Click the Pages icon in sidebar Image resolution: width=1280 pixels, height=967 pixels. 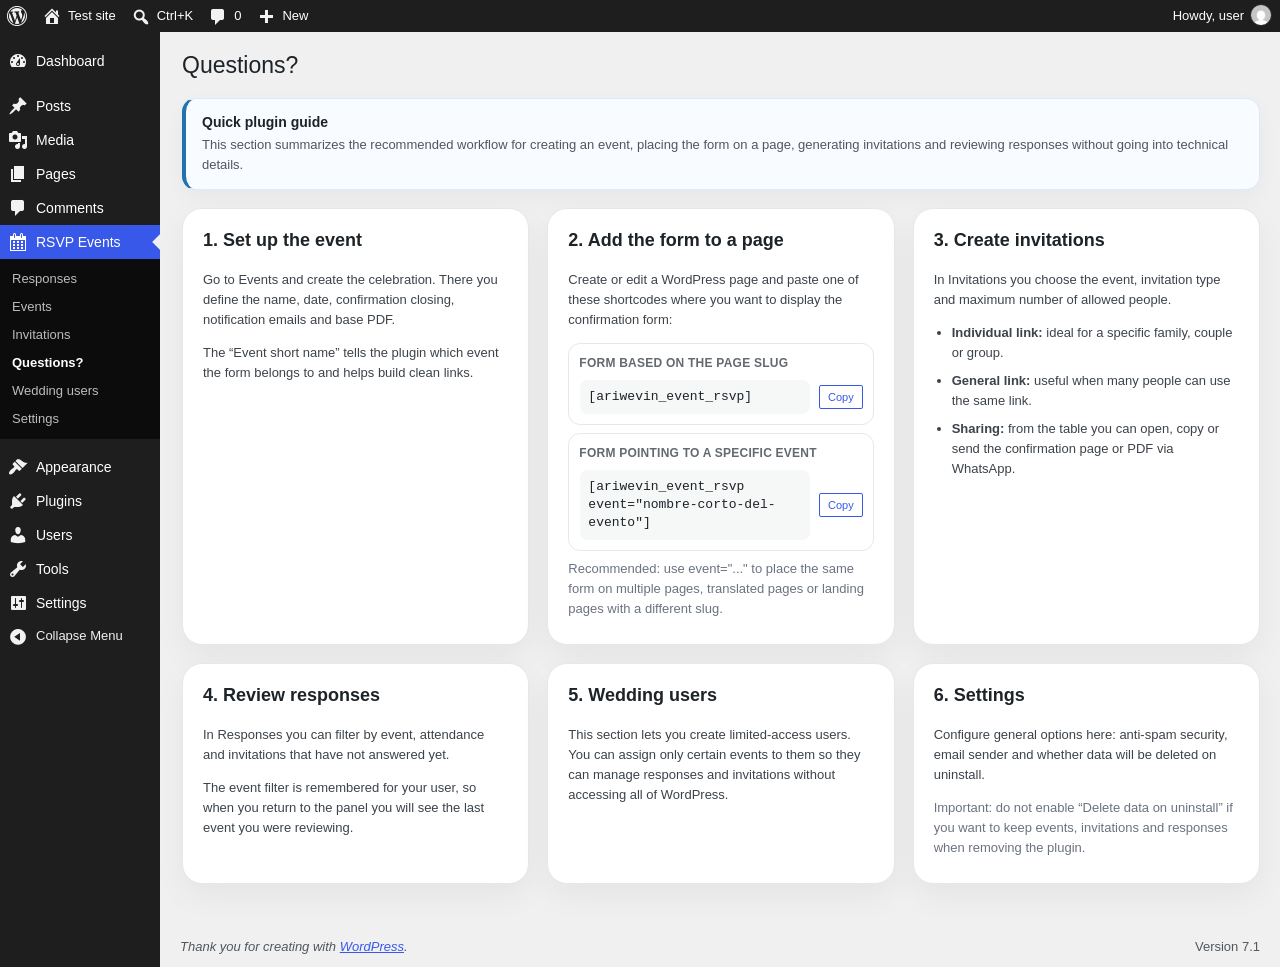pos(18,174)
